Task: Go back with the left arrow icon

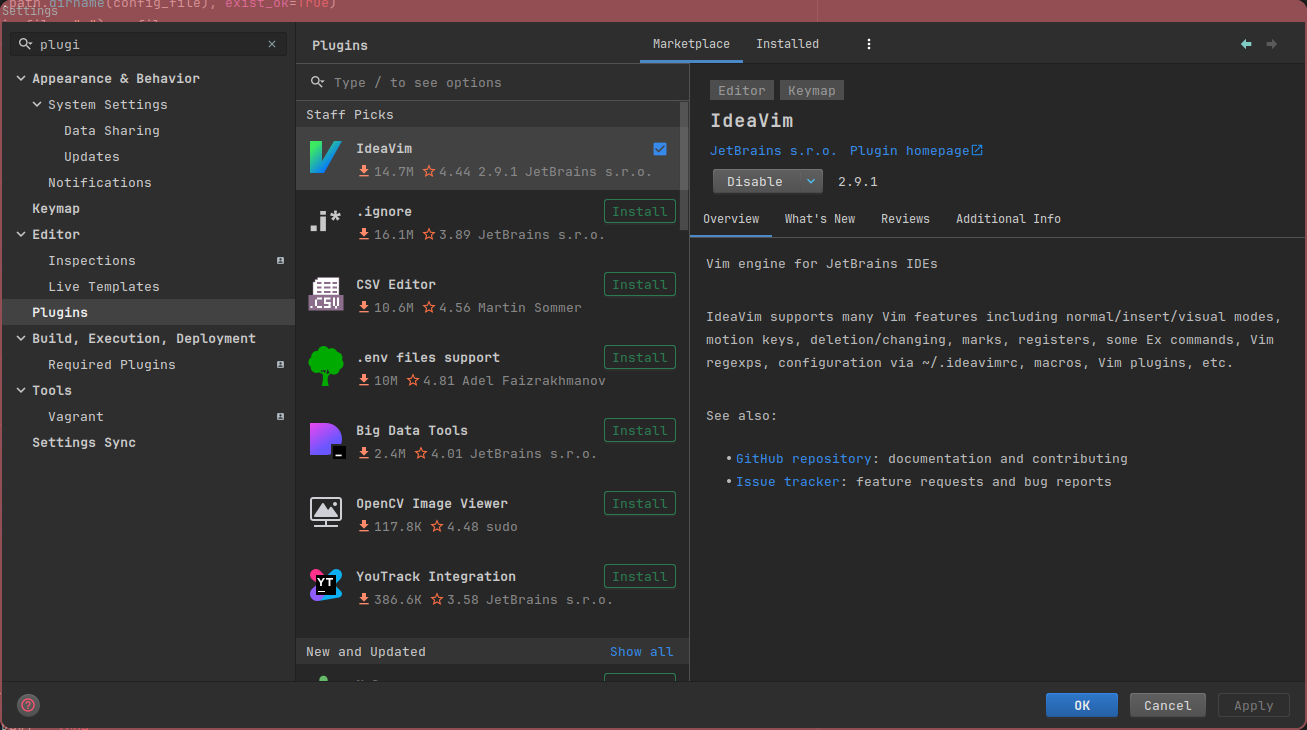Action: coord(1246,44)
